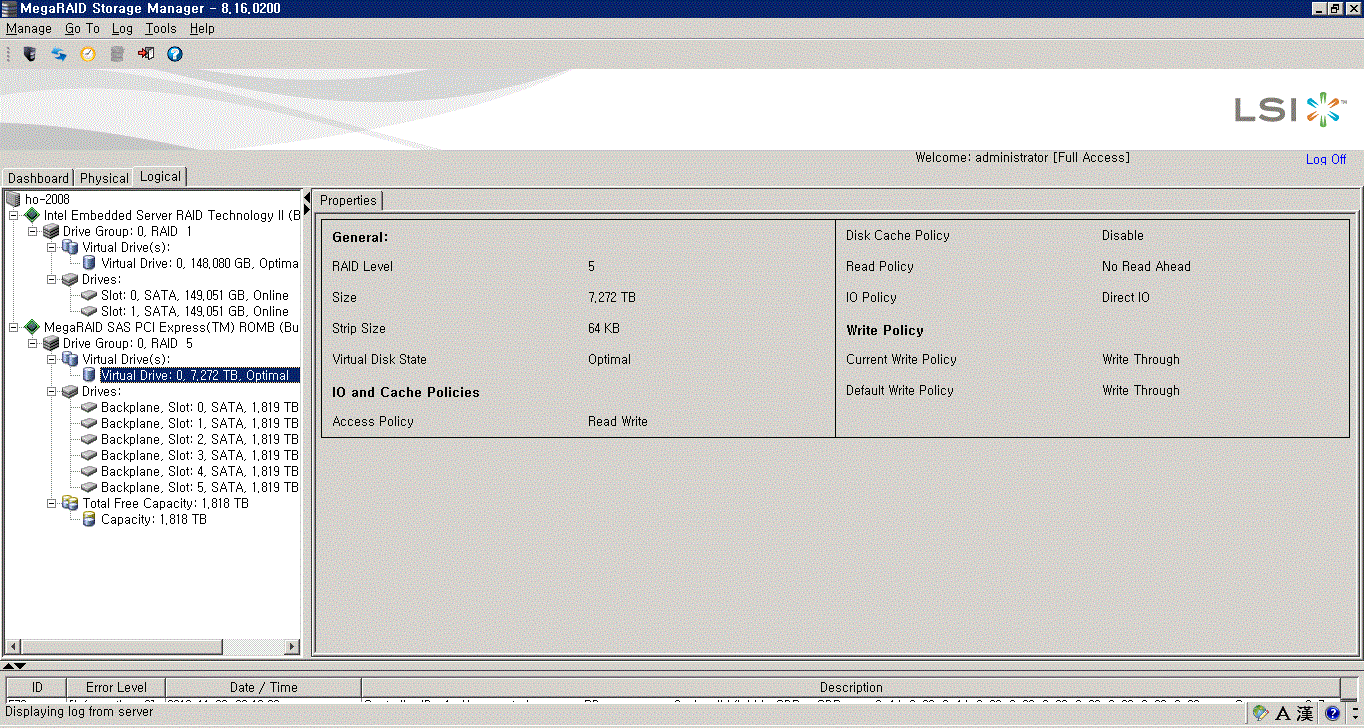
Task: Switch to the Physical tab
Action: coord(104,178)
